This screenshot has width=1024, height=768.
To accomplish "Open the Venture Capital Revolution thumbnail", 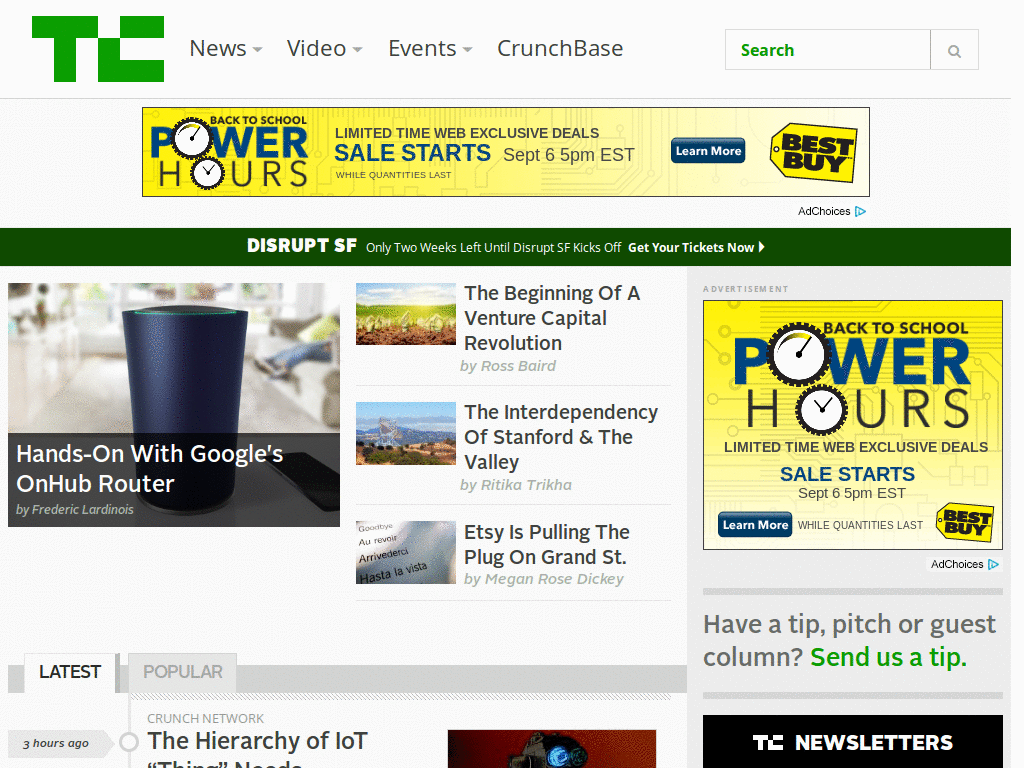I will [406, 314].
